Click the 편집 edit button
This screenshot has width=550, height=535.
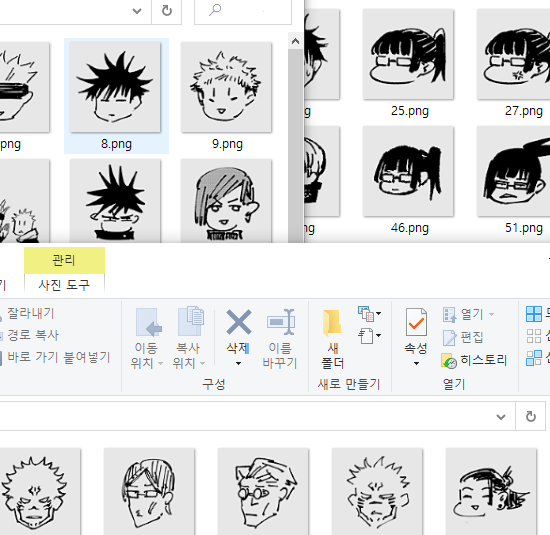point(463,337)
